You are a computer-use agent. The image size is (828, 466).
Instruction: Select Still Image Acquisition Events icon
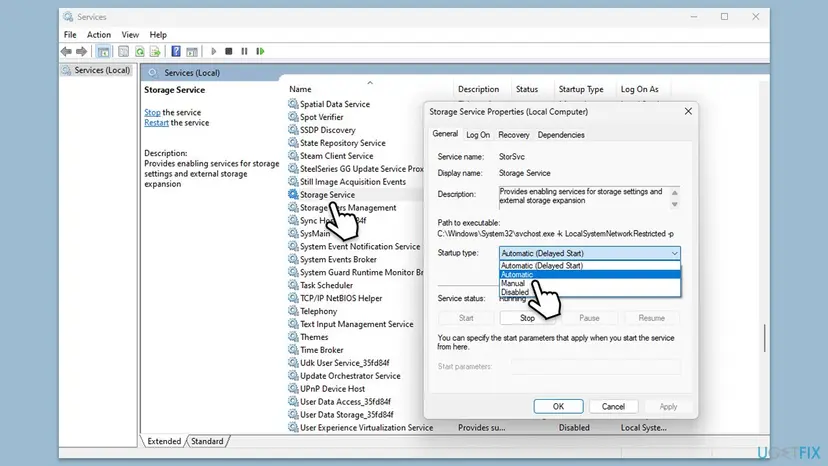pos(293,182)
